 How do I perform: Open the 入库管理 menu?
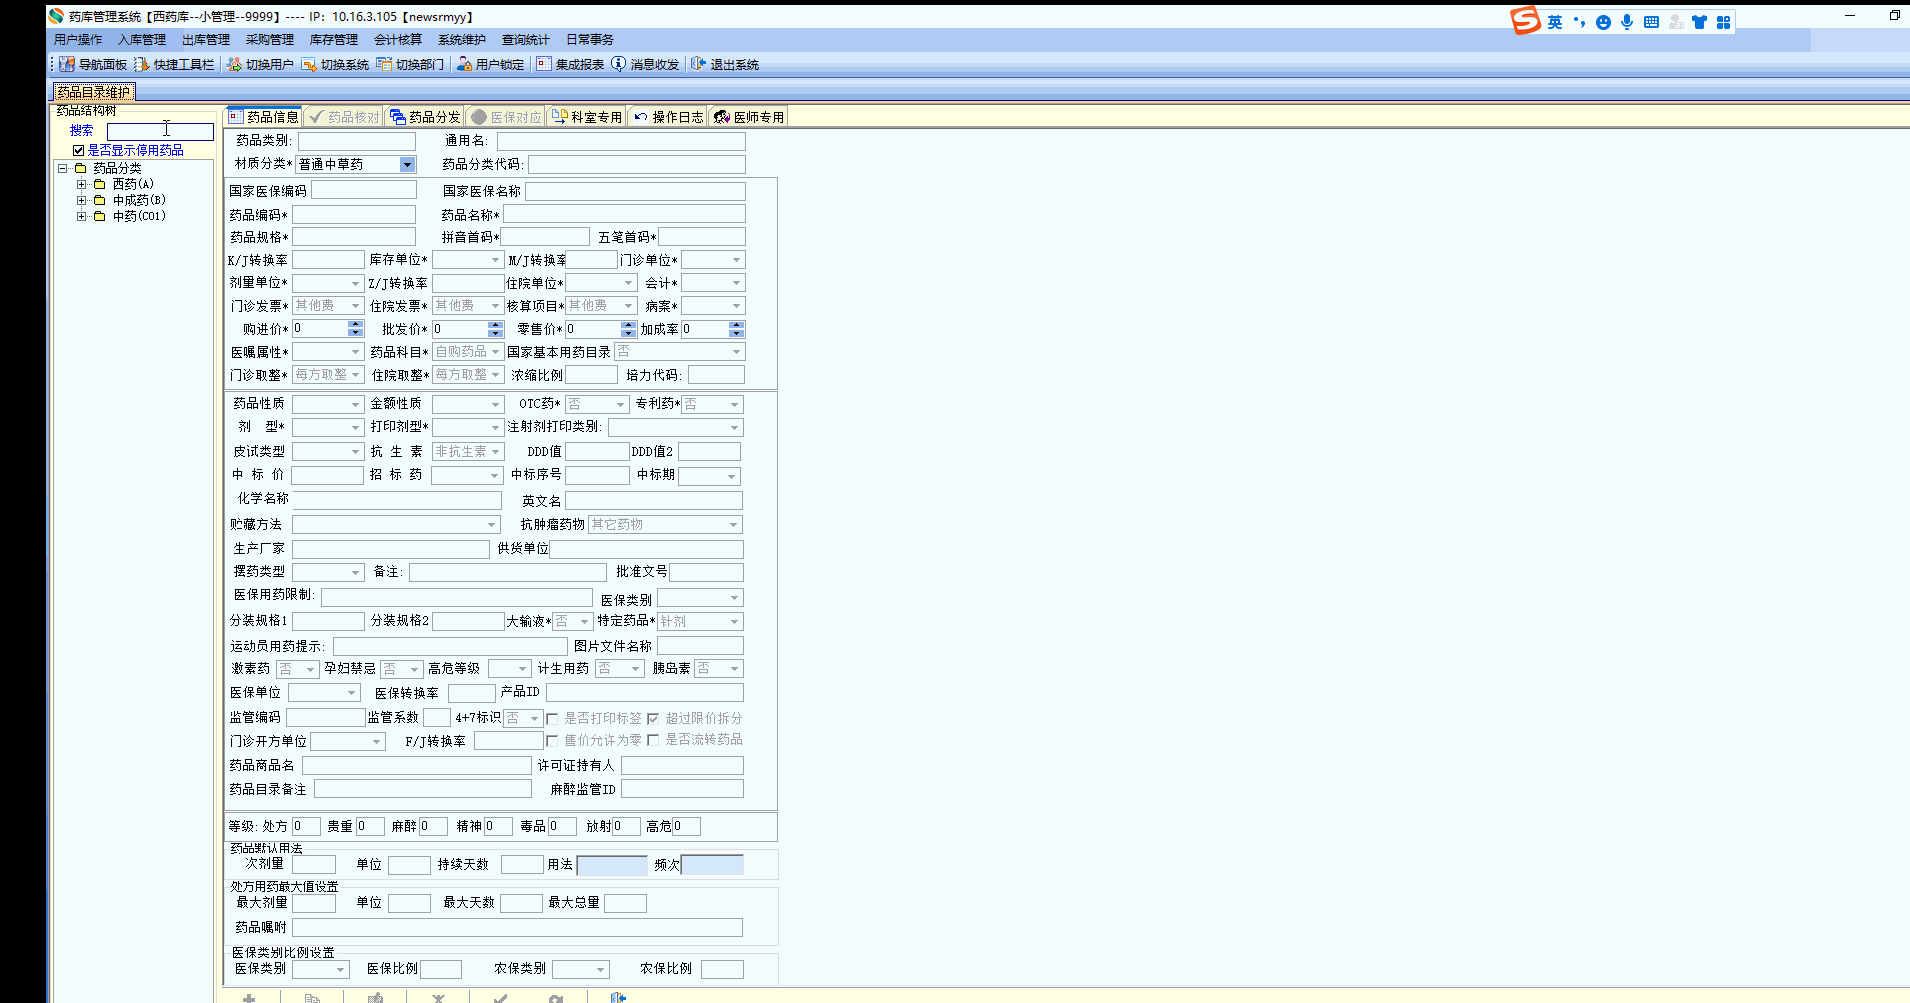coord(142,40)
